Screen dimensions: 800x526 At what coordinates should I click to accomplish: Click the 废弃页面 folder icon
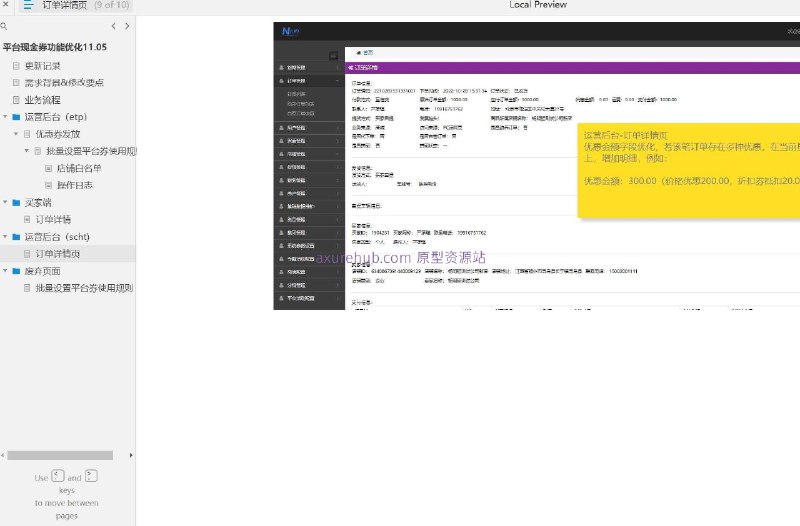[x=16, y=271]
